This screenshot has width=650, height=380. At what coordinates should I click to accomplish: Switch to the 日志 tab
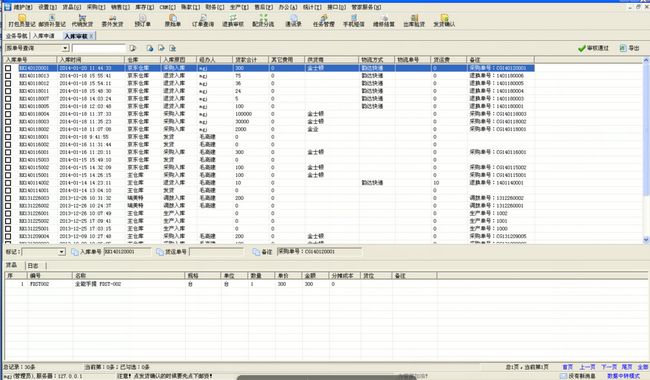(x=33, y=266)
